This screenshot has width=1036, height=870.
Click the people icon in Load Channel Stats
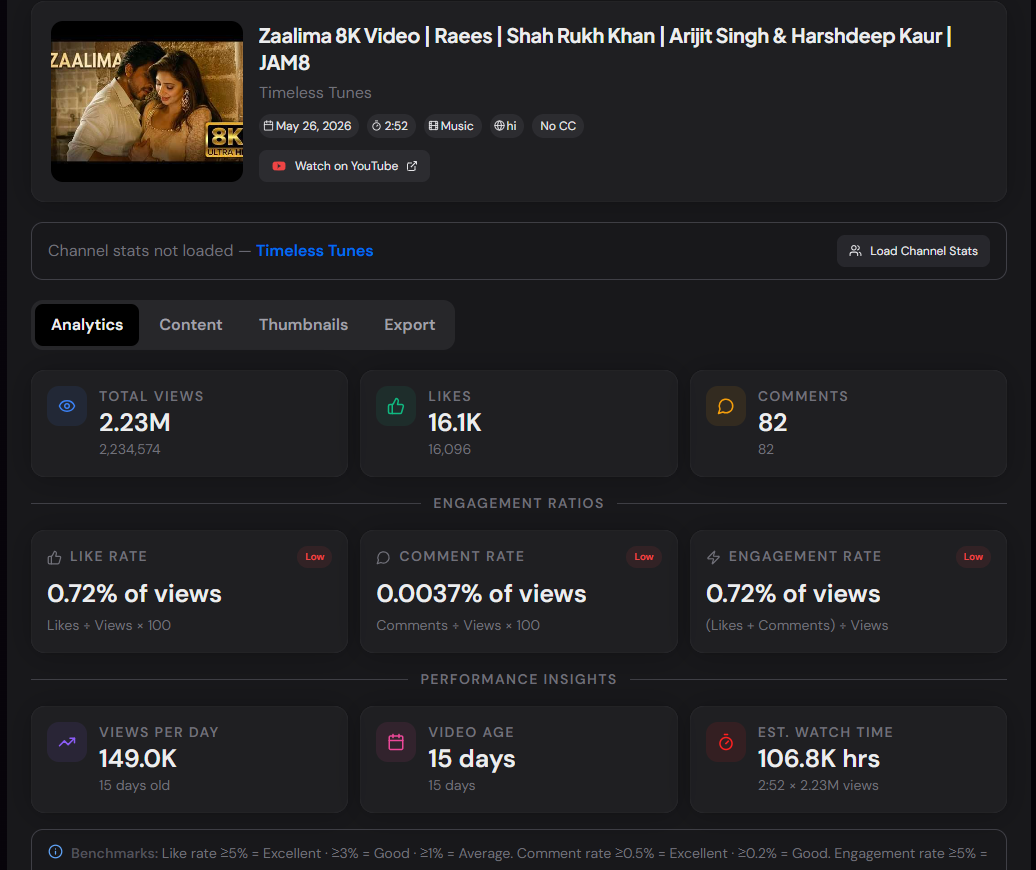(x=855, y=251)
